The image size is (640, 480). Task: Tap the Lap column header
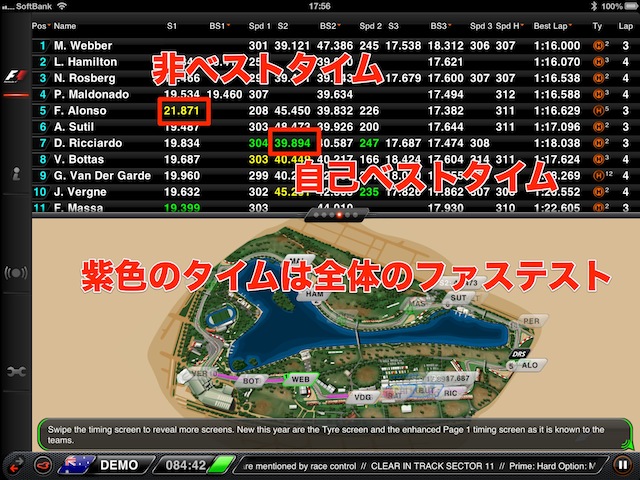pos(625,26)
